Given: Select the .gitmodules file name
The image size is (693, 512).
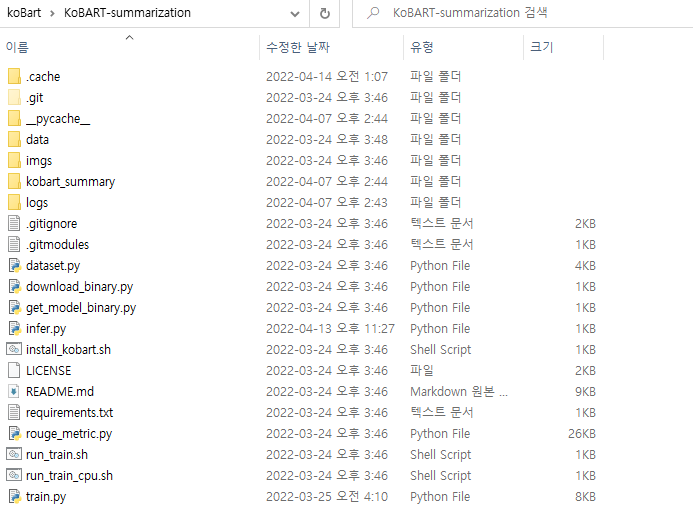Looking at the screenshot, I should point(57,245).
